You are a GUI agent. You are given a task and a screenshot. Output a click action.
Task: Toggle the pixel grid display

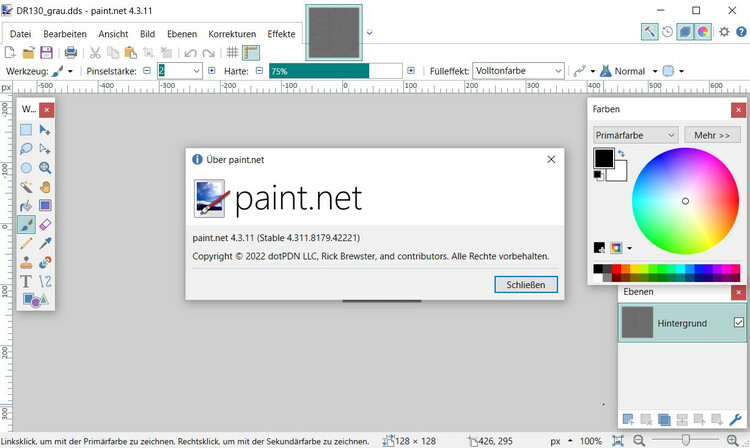coord(232,52)
